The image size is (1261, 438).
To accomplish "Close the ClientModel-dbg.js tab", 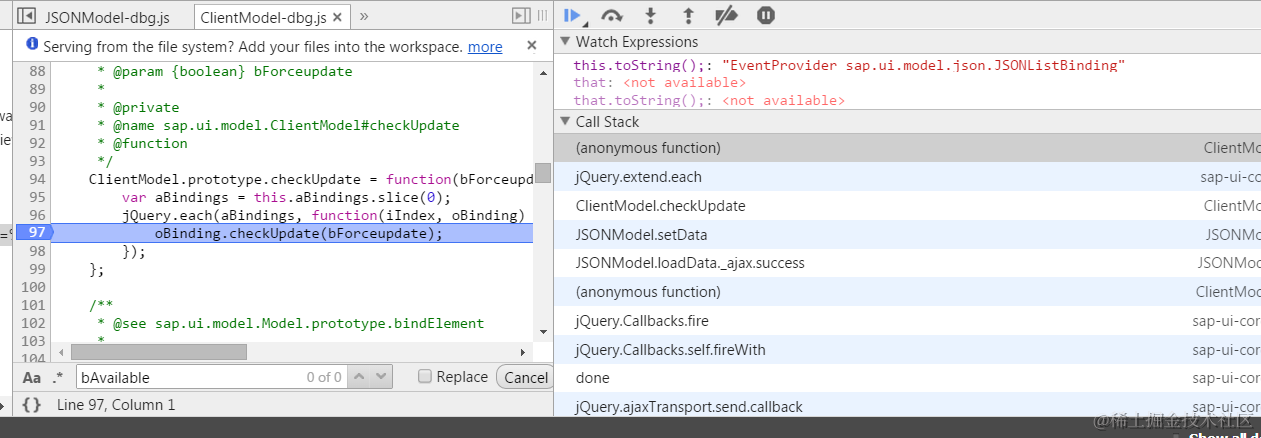I will click(x=338, y=17).
